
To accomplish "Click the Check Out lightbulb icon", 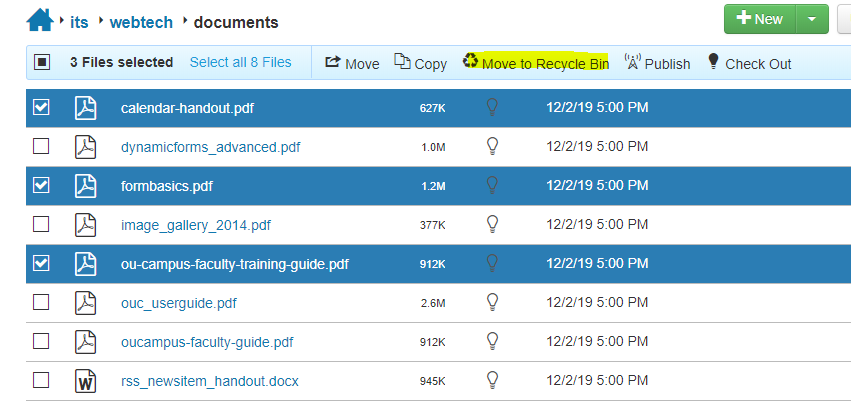I will click(x=713, y=62).
